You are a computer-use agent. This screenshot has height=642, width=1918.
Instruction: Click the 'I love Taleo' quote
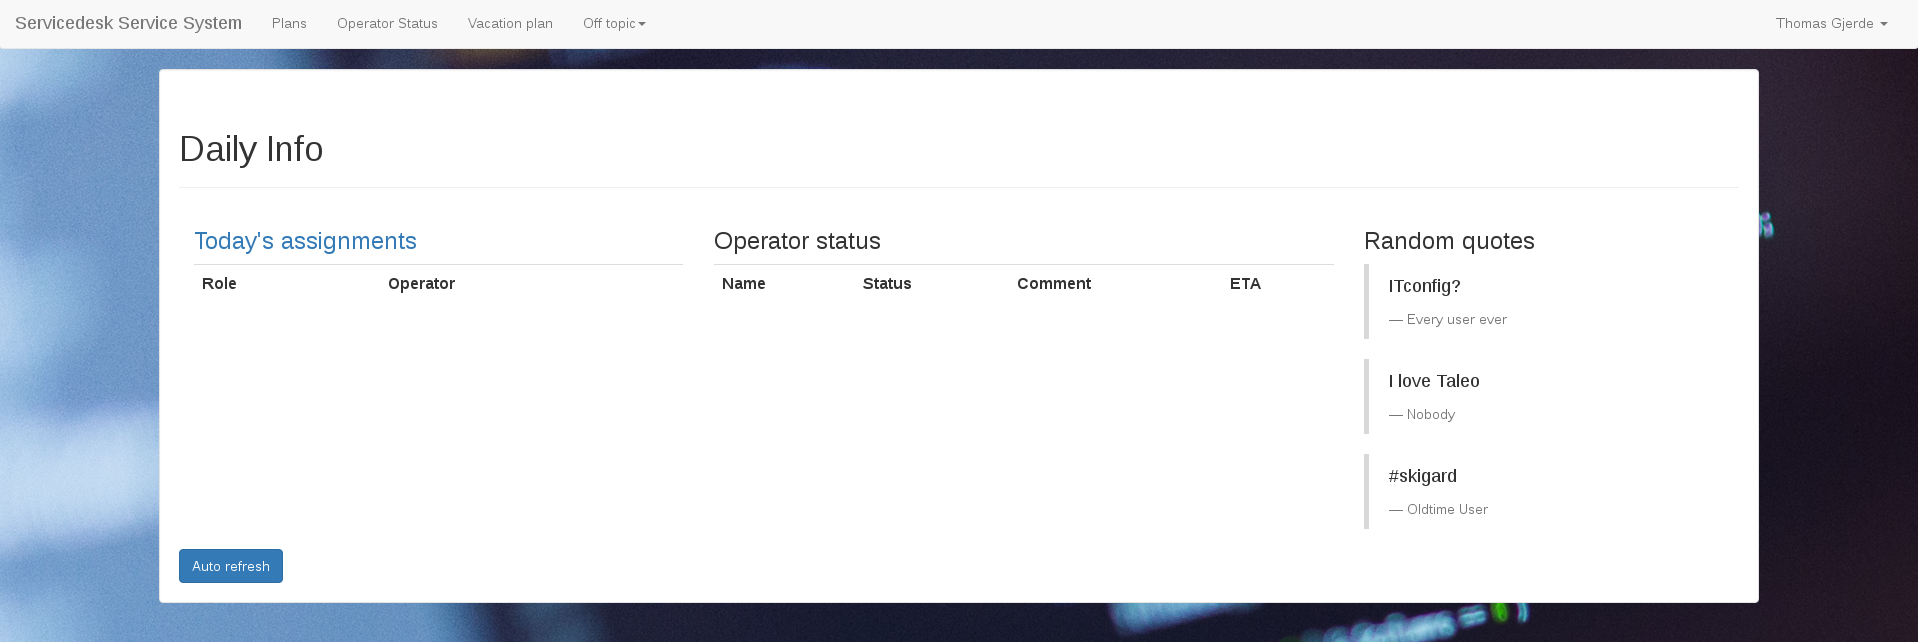point(1434,381)
